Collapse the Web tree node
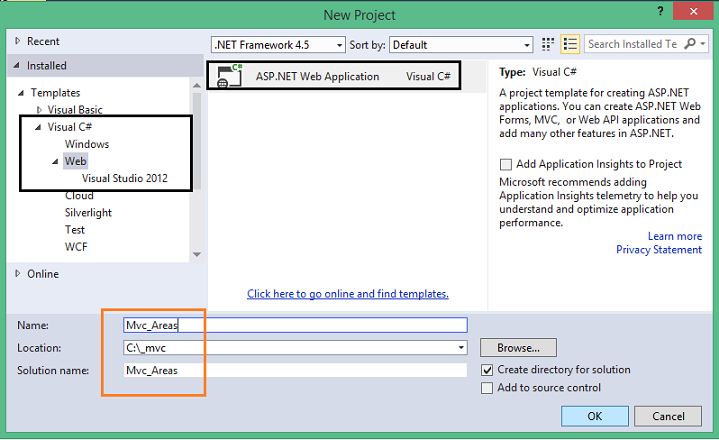This screenshot has width=719, height=440. [55, 161]
